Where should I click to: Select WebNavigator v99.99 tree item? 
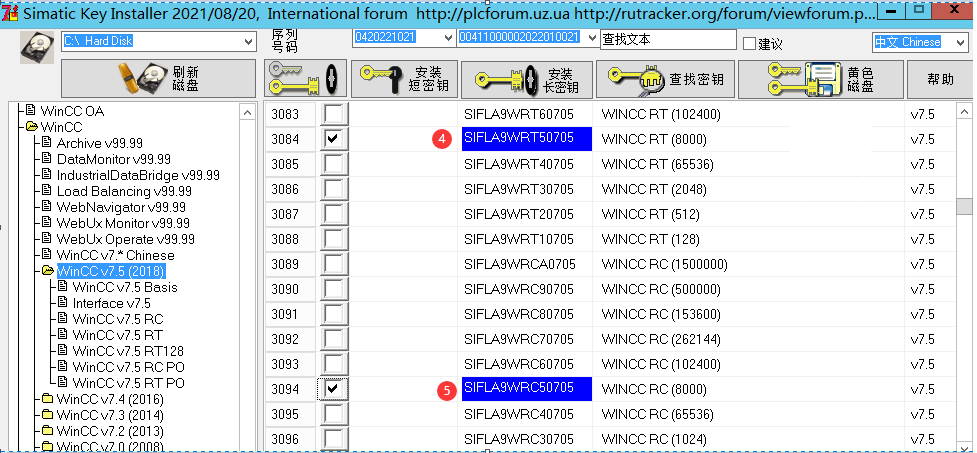point(121,207)
